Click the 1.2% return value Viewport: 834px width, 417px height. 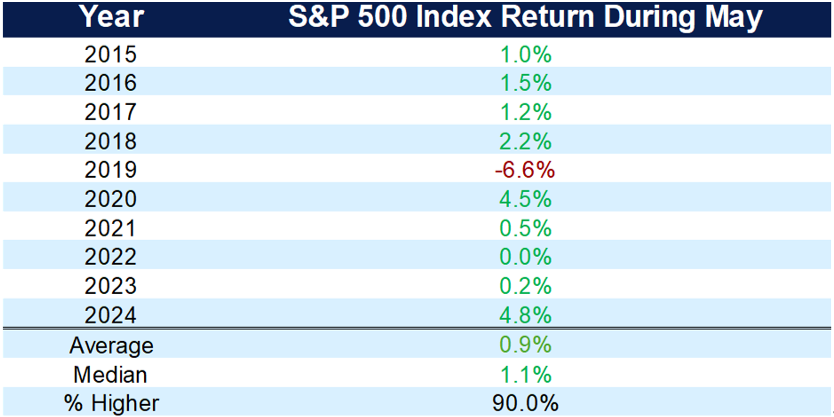pyautogui.click(x=524, y=112)
